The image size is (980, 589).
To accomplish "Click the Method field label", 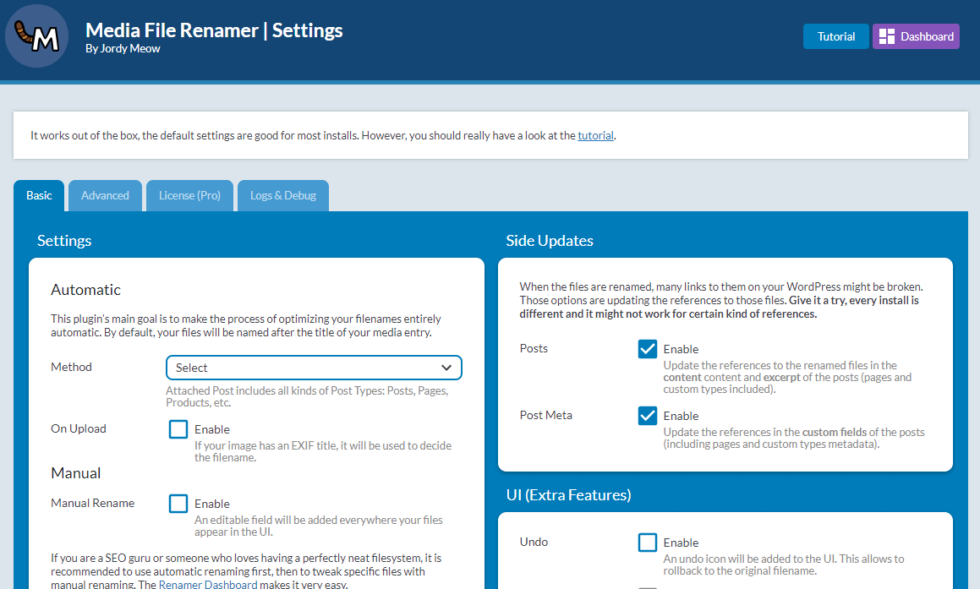I will click(x=71, y=367).
